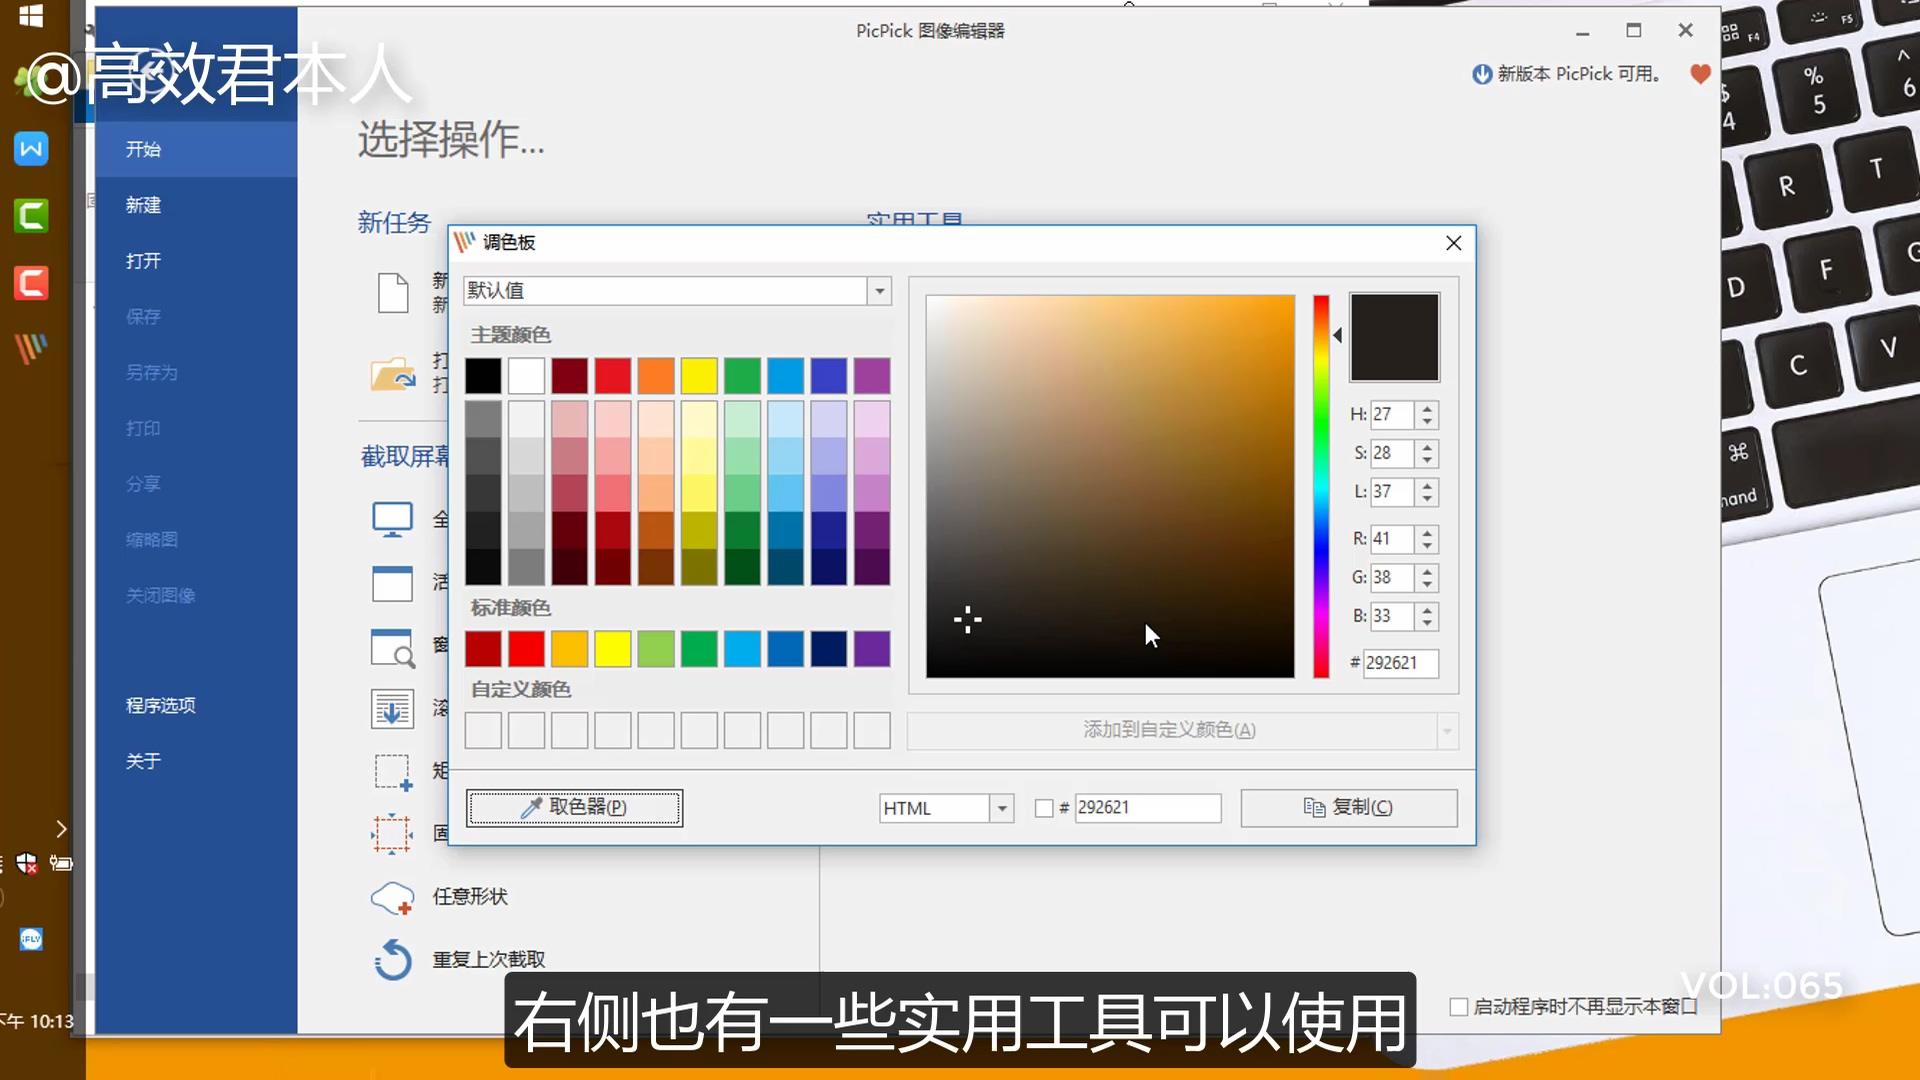Click the 复制 copy button
1920x1080 pixels.
(1349, 808)
